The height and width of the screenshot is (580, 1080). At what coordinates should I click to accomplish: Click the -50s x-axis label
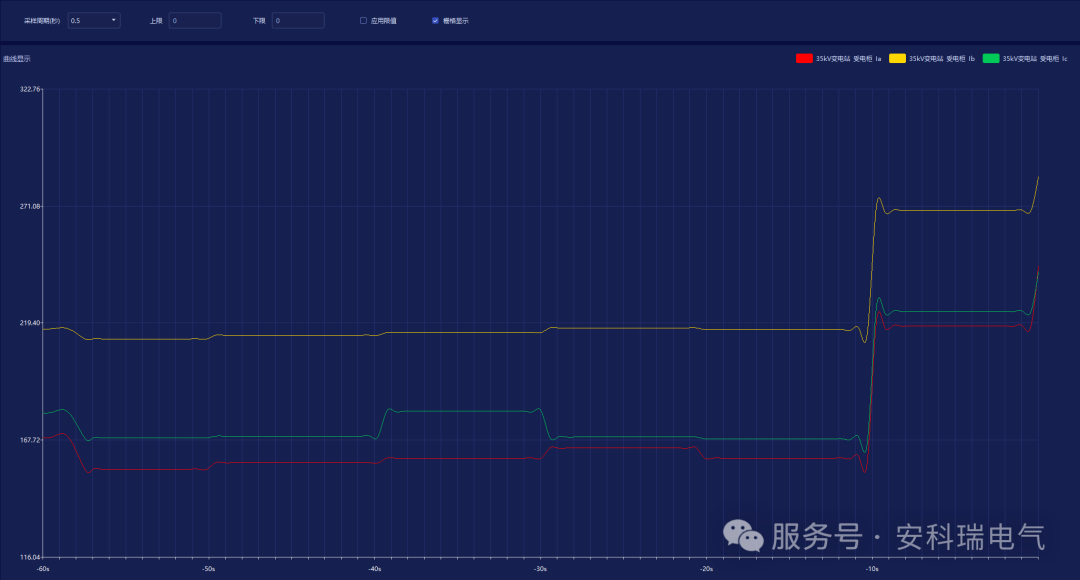(209, 569)
